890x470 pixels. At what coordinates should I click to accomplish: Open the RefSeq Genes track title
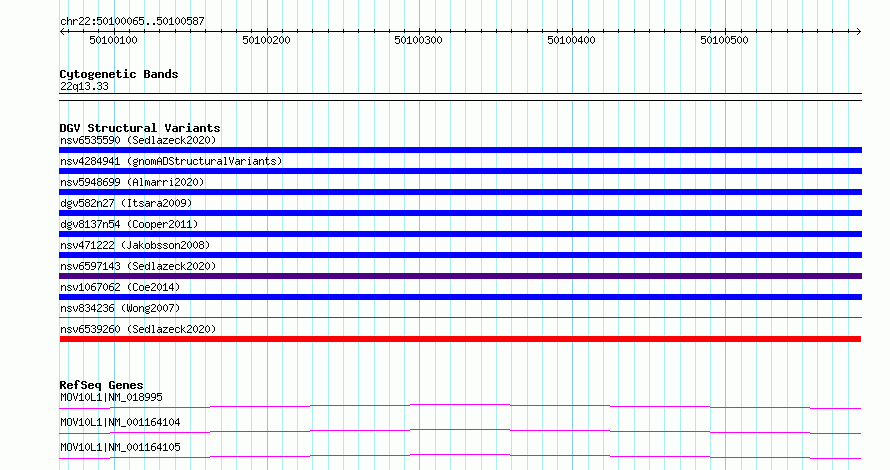click(x=101, y=385)
